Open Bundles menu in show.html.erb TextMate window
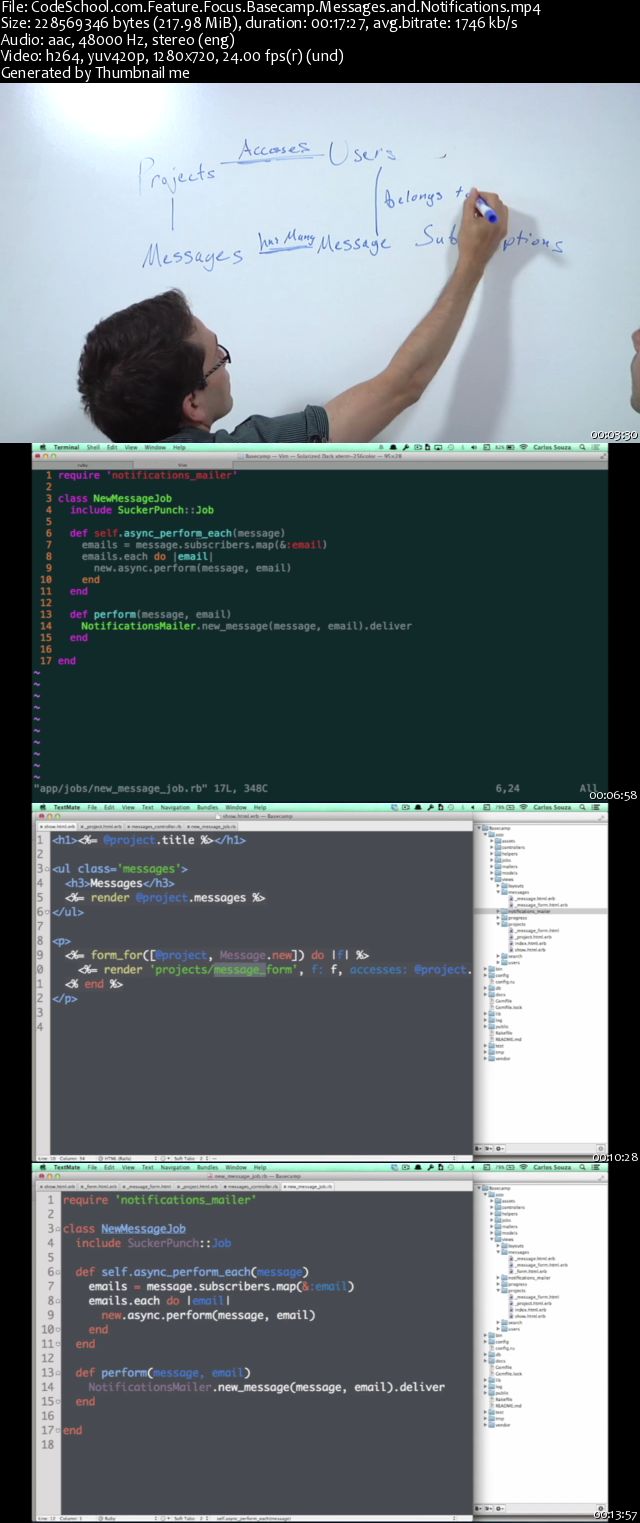 click(207, 807)
